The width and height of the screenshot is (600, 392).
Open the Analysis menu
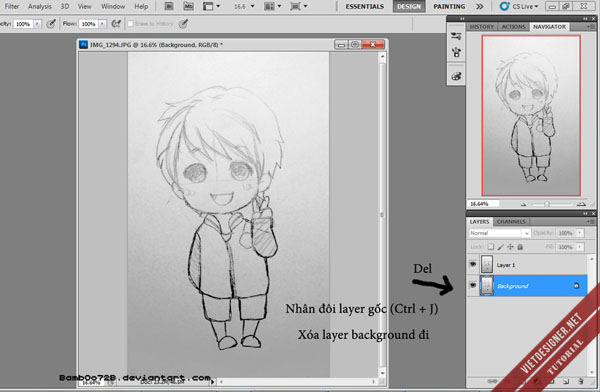pyautogui.click(x=39, y=6)
